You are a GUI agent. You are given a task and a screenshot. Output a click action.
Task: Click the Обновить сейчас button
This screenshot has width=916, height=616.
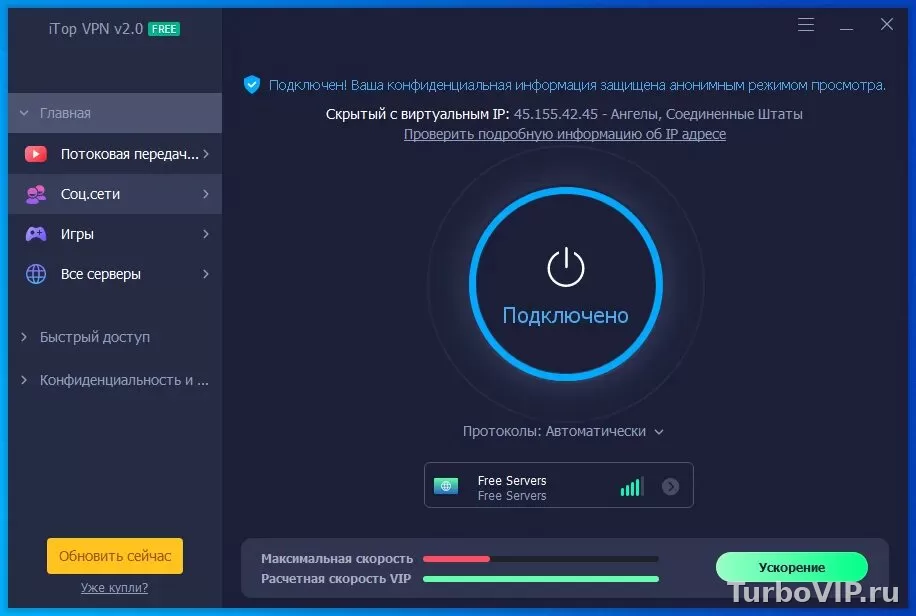tap(115, 556)
